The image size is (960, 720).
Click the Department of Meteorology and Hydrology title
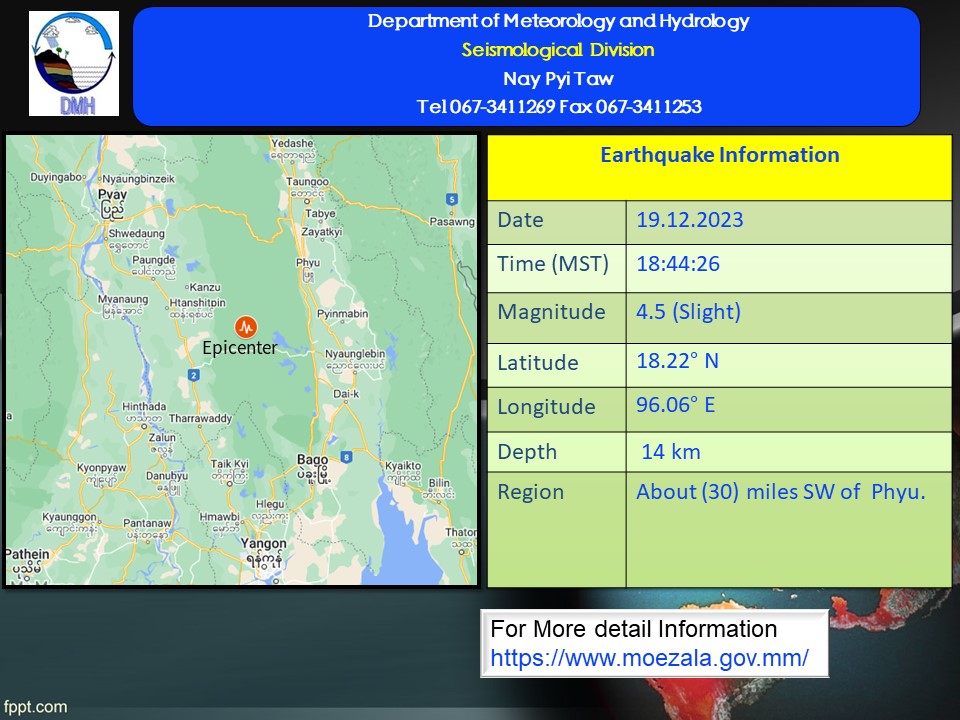point(558,21)
